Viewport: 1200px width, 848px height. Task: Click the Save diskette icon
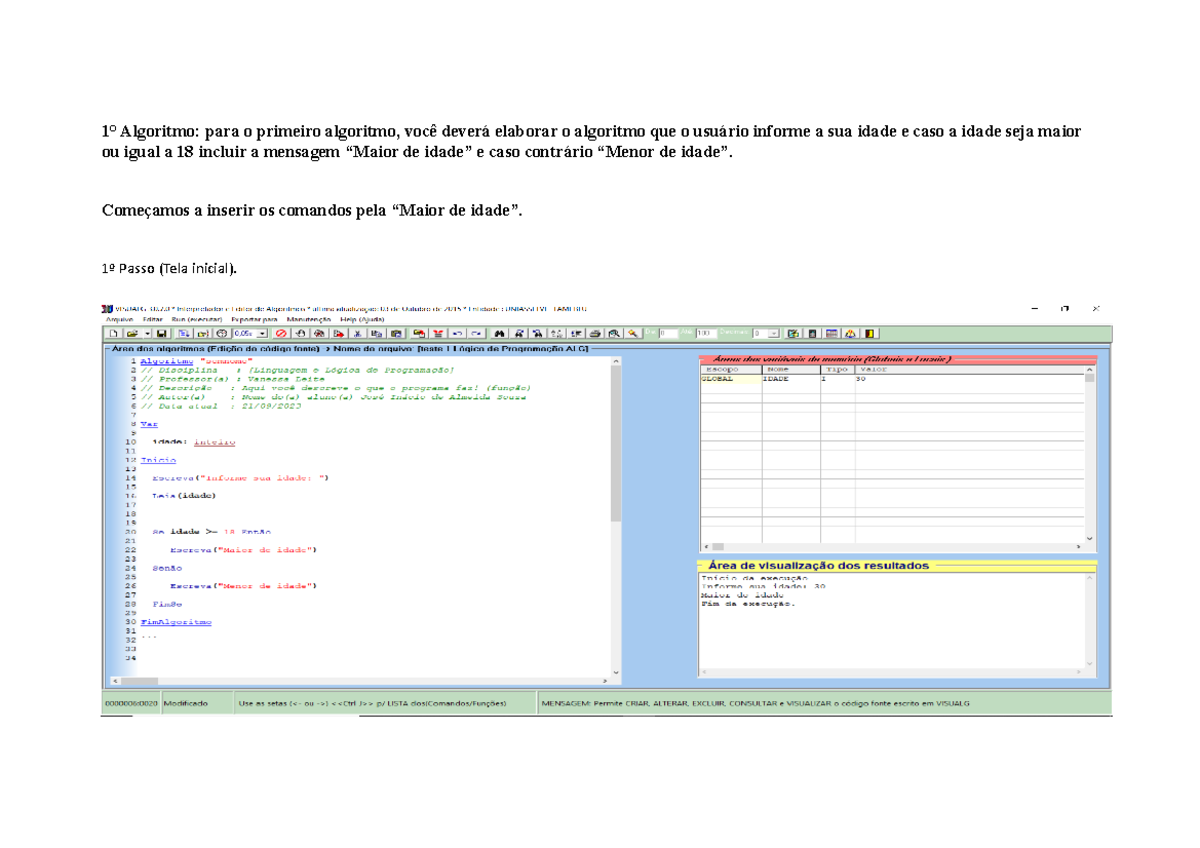tap(162, 333)
